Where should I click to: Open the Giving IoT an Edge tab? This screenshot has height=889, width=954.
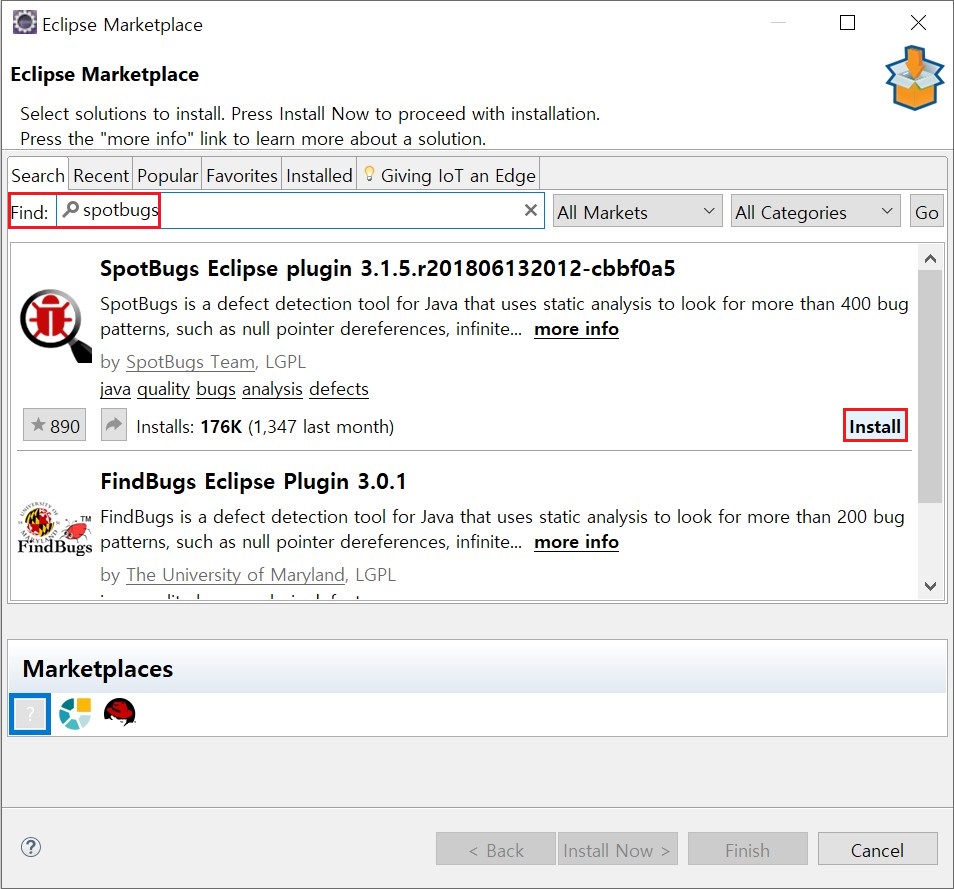pos(449,175)
